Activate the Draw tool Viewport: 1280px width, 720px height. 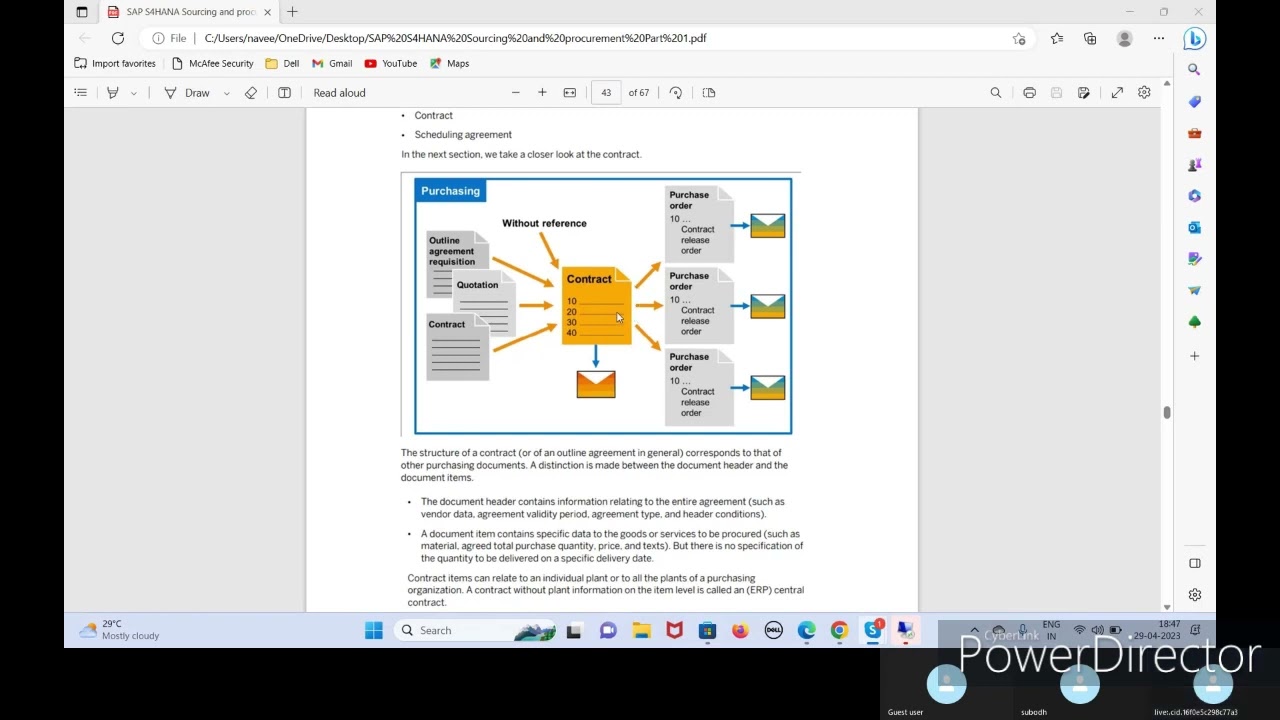(x=187, y=93)
